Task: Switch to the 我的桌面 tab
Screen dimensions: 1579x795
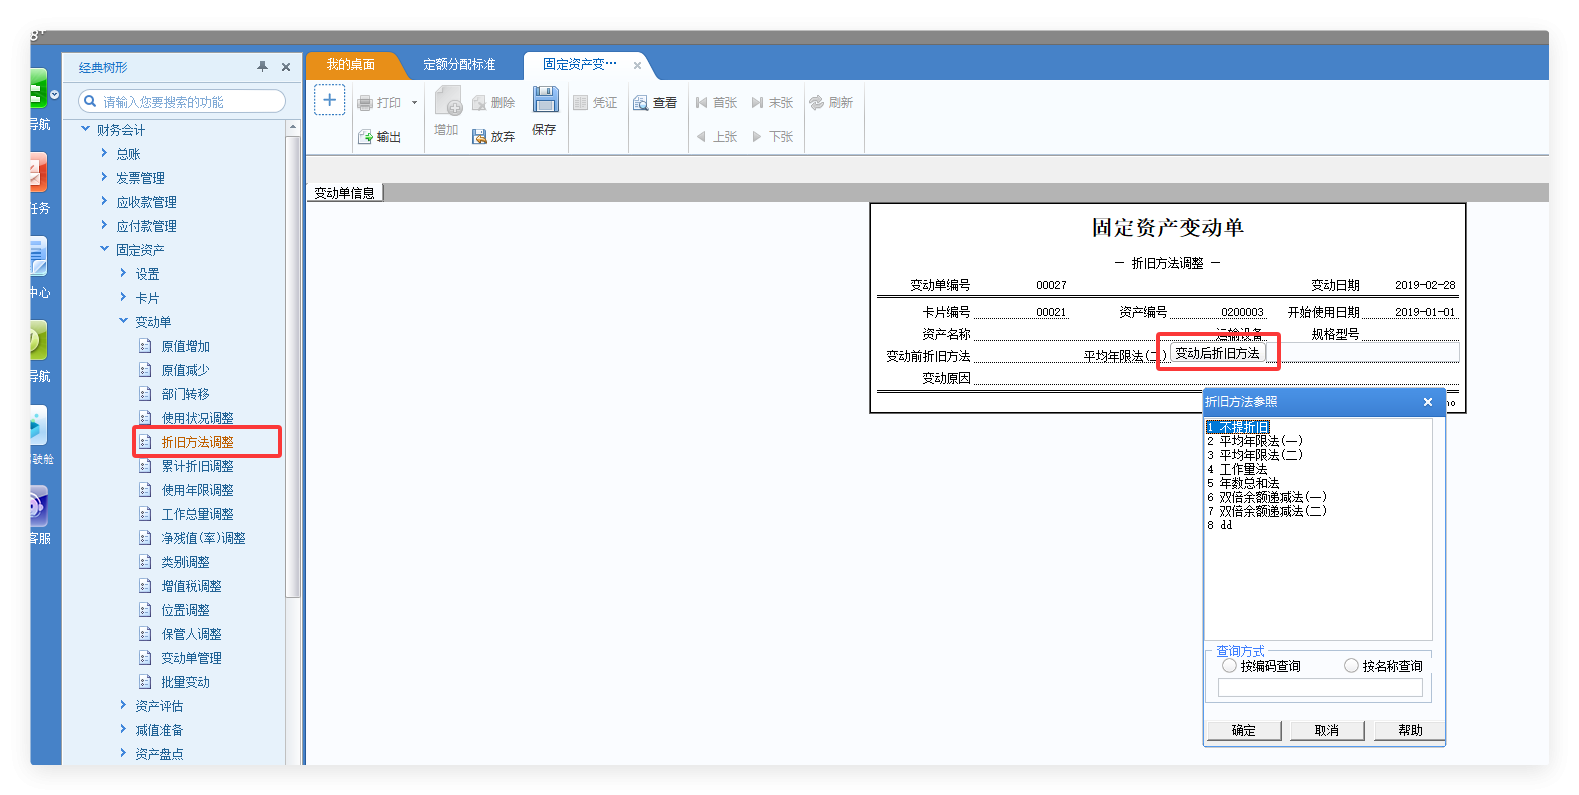Action: 351,65
